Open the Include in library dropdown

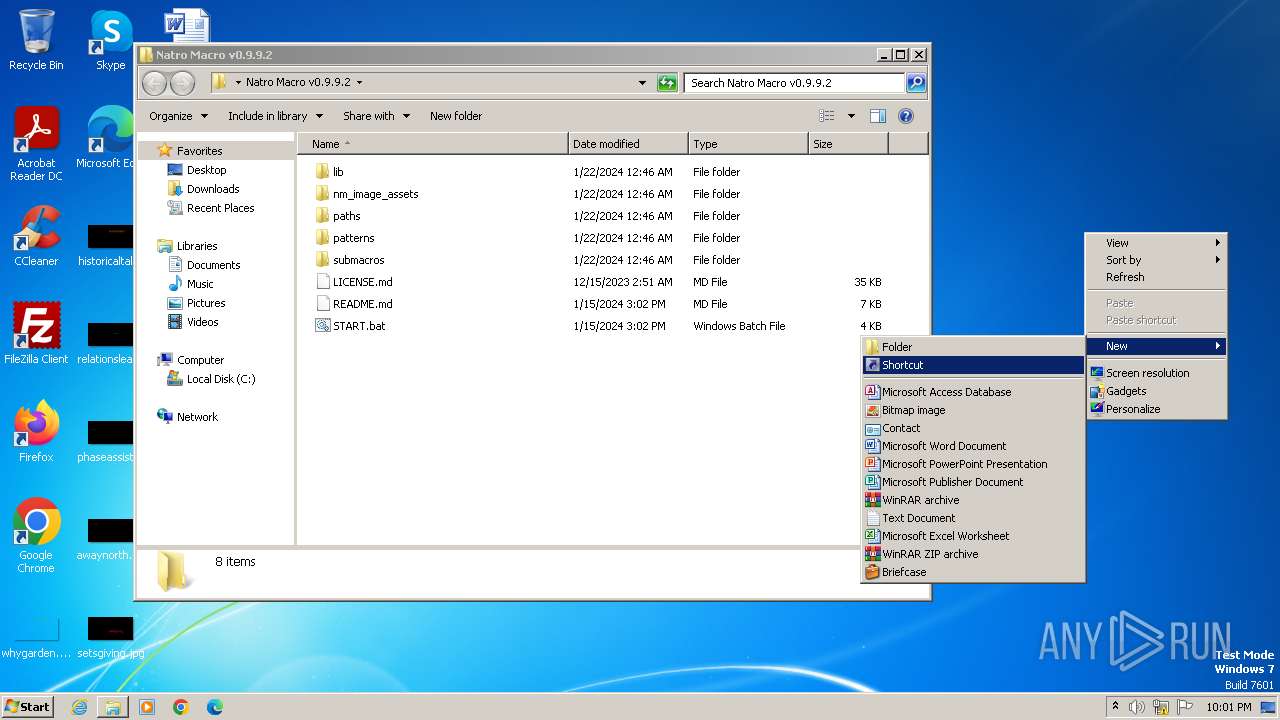coord(275,116)
